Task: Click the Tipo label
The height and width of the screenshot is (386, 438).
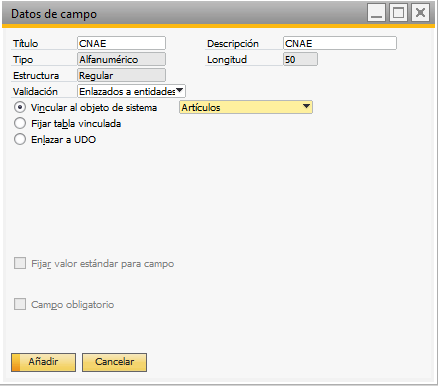Action: (23, 60)
